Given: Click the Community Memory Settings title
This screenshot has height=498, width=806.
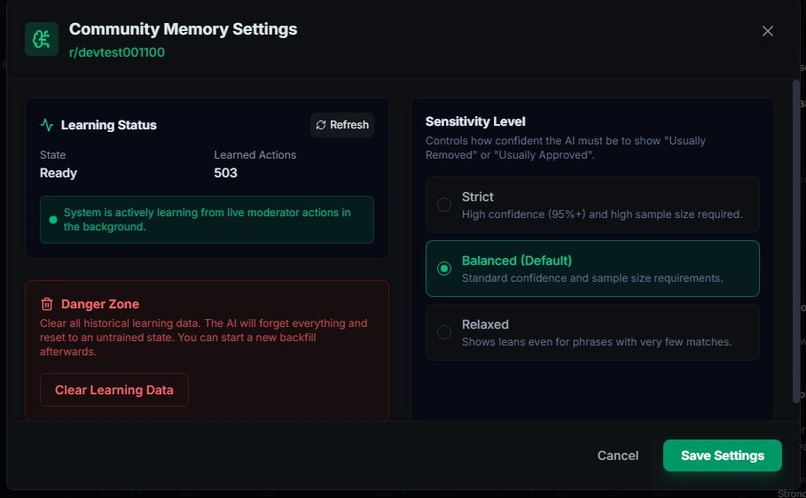Looking at the screenshot, I should tap(183, 29).
